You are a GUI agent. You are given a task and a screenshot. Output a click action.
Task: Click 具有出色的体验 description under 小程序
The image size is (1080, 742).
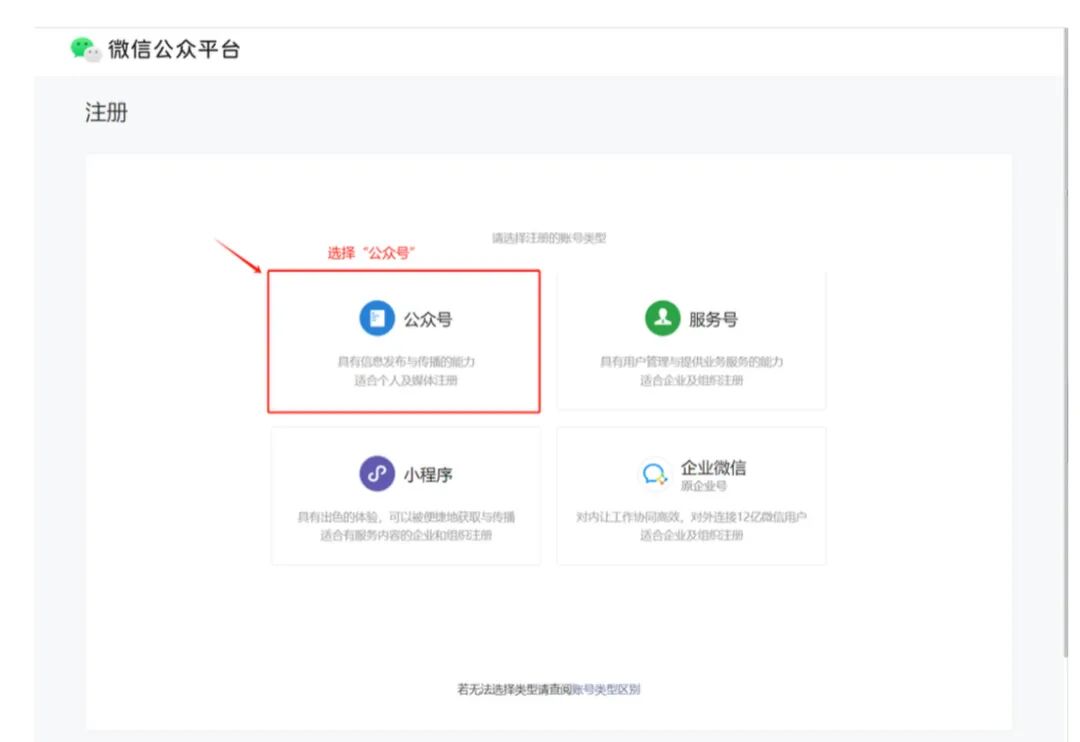(406, 517)
